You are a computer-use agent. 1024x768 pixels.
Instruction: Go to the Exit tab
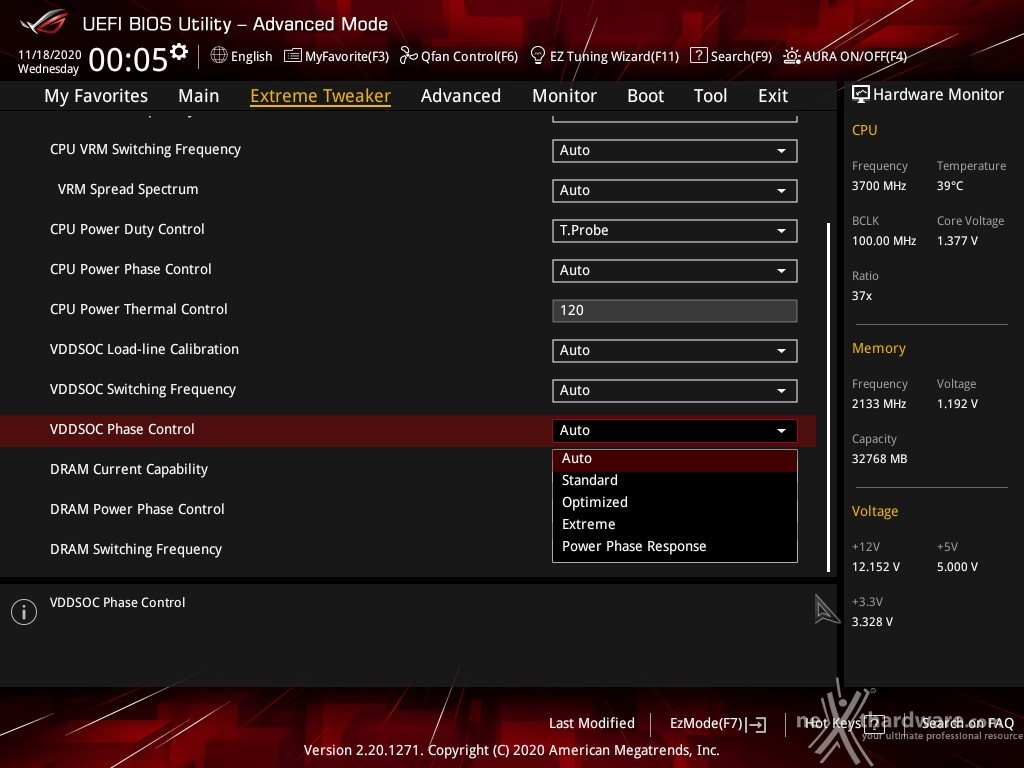pos(773,96)
